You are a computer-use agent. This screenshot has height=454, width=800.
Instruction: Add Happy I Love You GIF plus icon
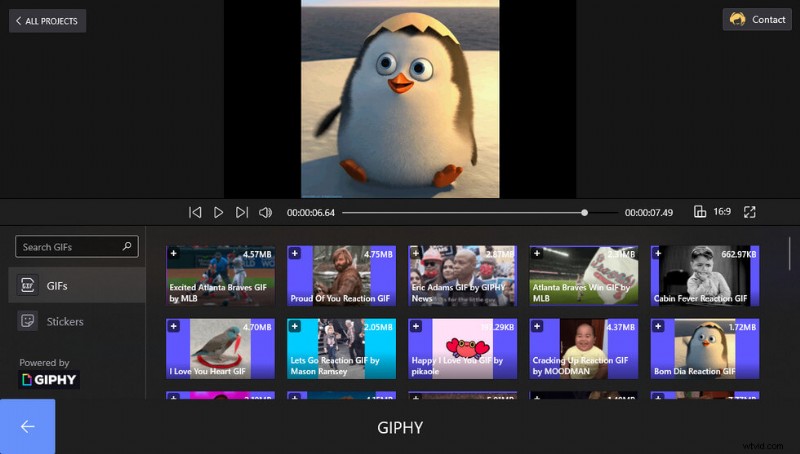tap(416, 326)
